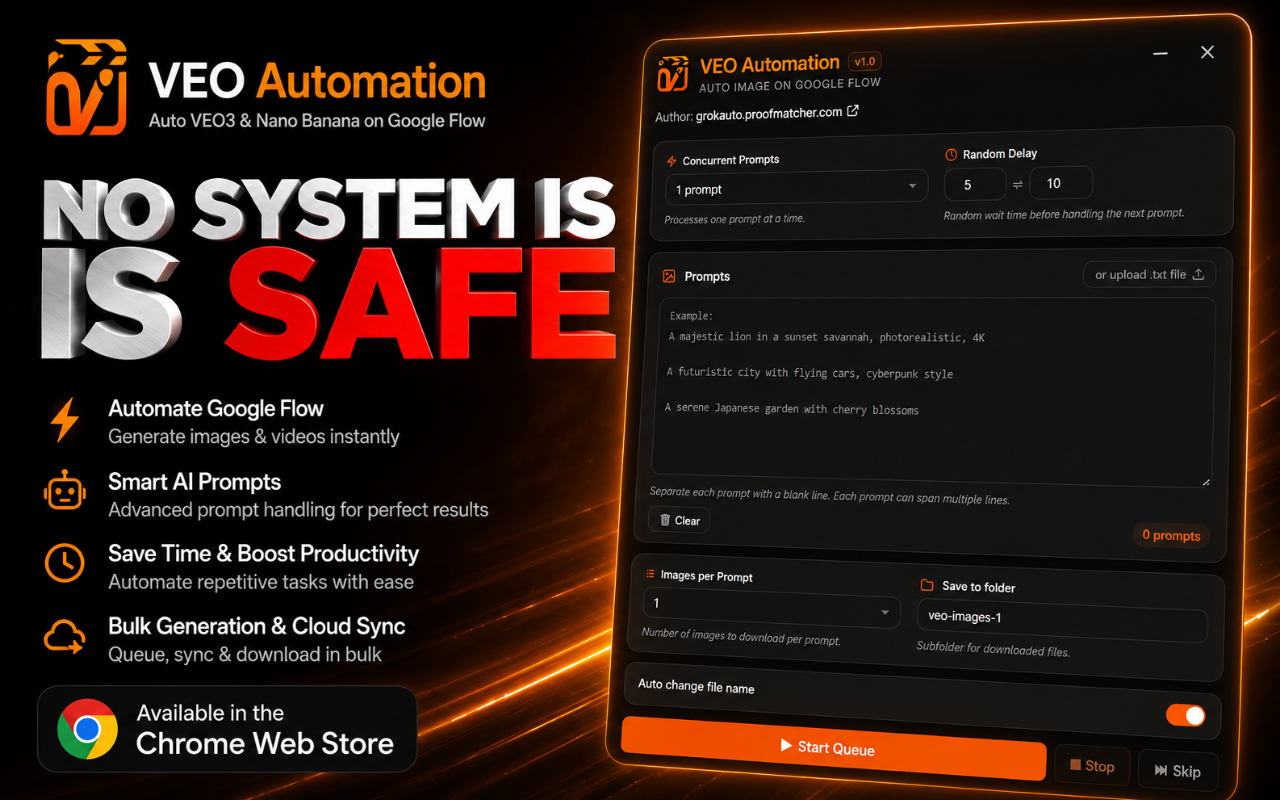Click the "Auto VEO3 & Nano Banana on Google Flow" tagline
Viewport: 1280px width, 800px height.
point(317,121)
